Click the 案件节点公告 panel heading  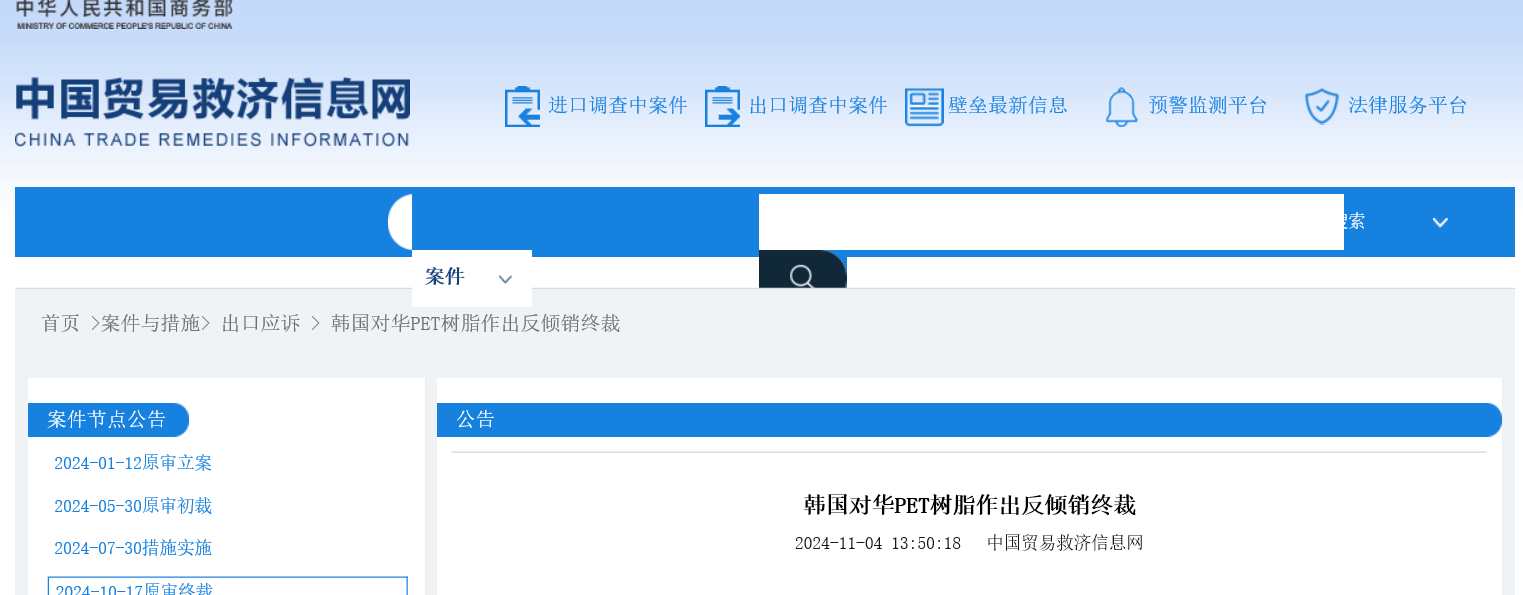point(108,420)
